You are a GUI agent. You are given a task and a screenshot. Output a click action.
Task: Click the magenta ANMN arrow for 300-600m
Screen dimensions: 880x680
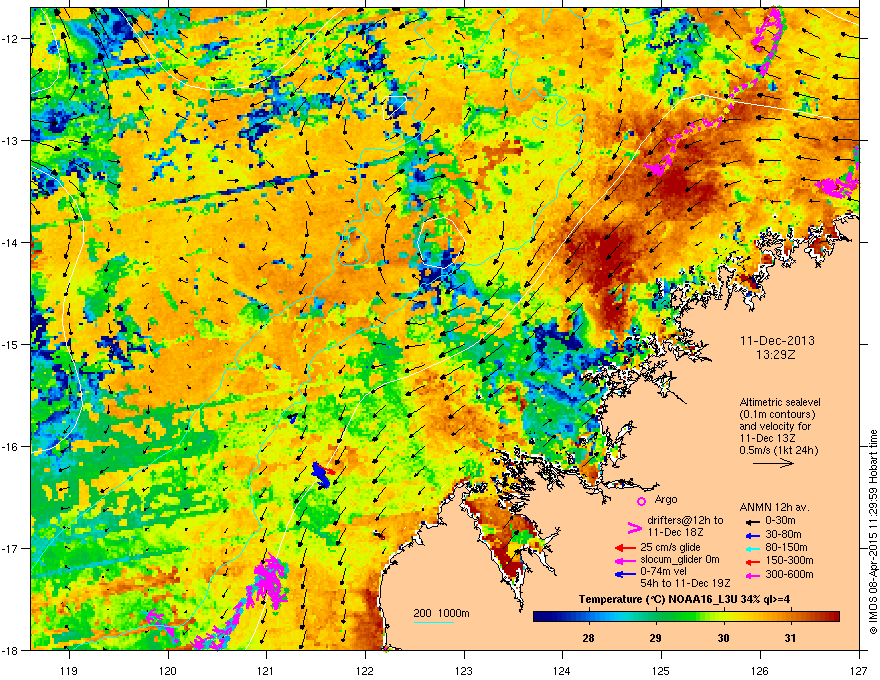coord(752,575)
